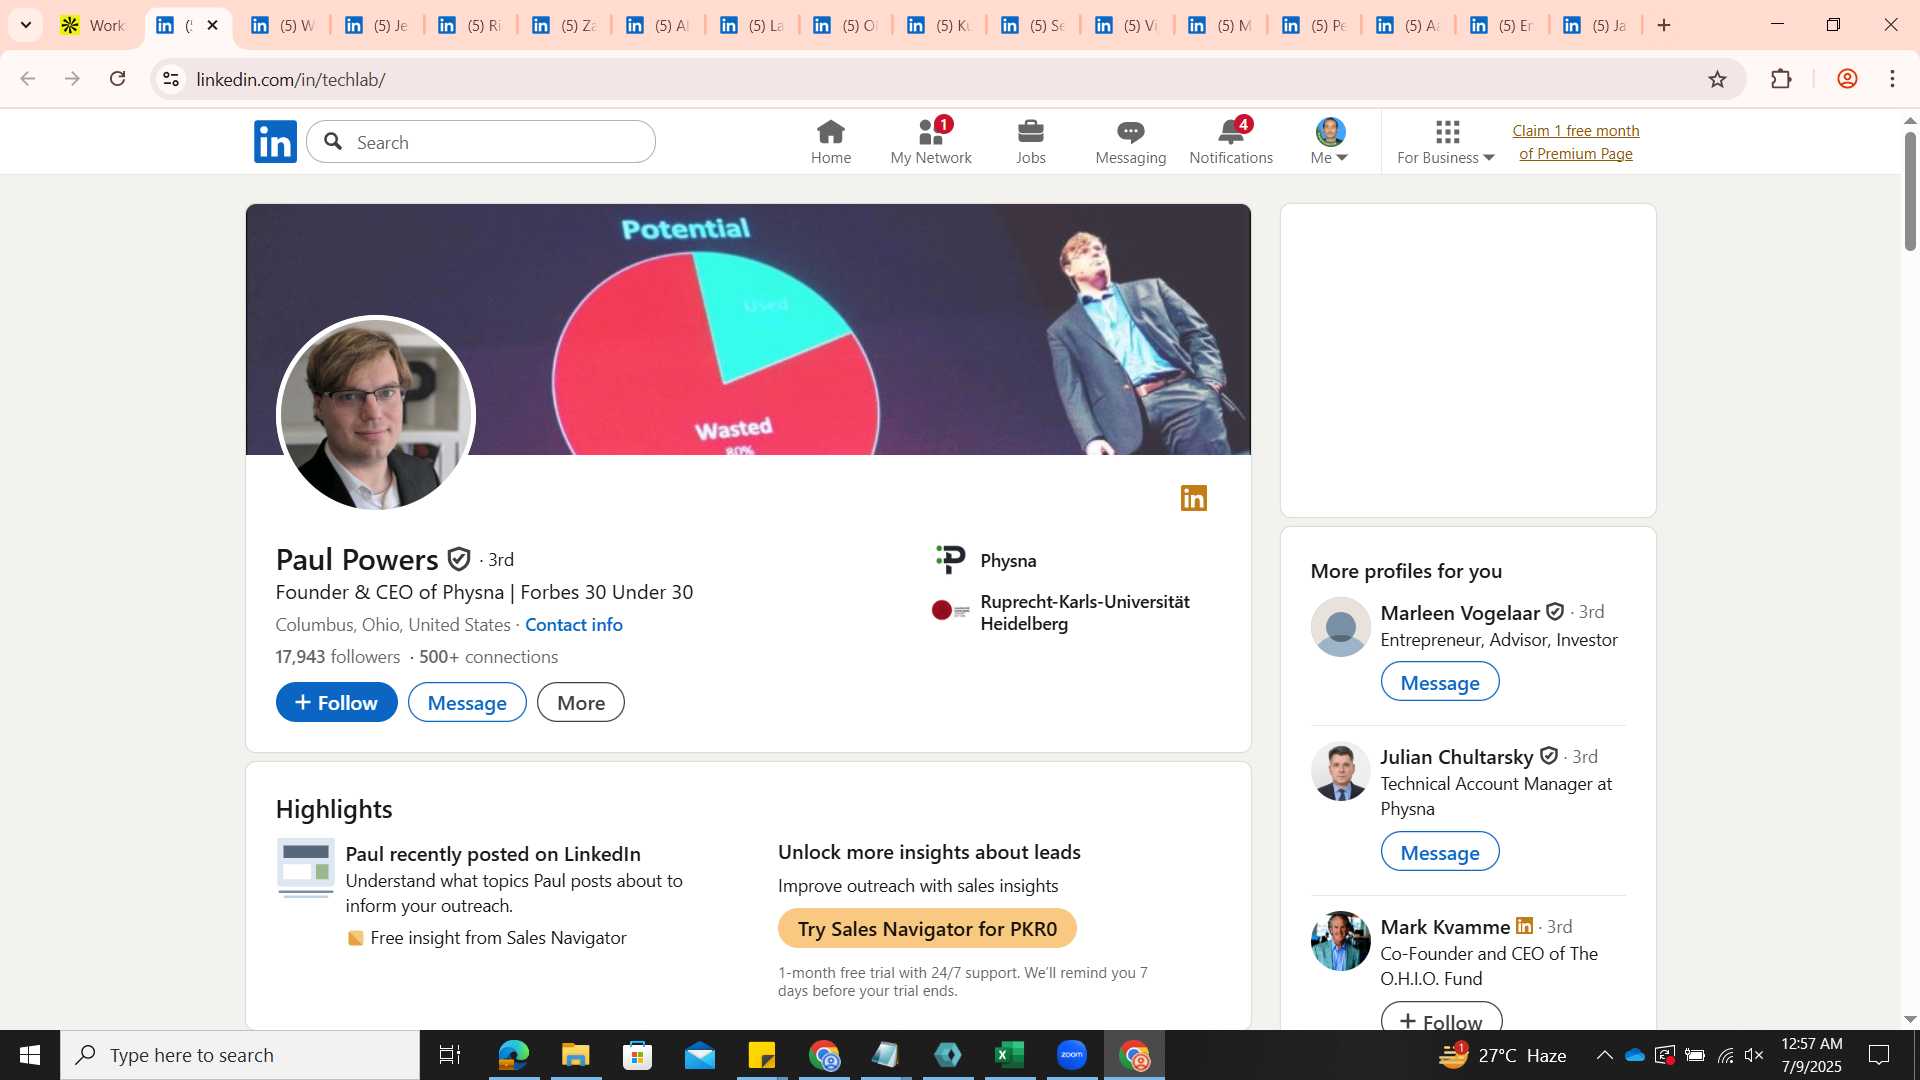Expand the Me profile menu
The image size is (1920, 1080).
(x=1330, y=142)
